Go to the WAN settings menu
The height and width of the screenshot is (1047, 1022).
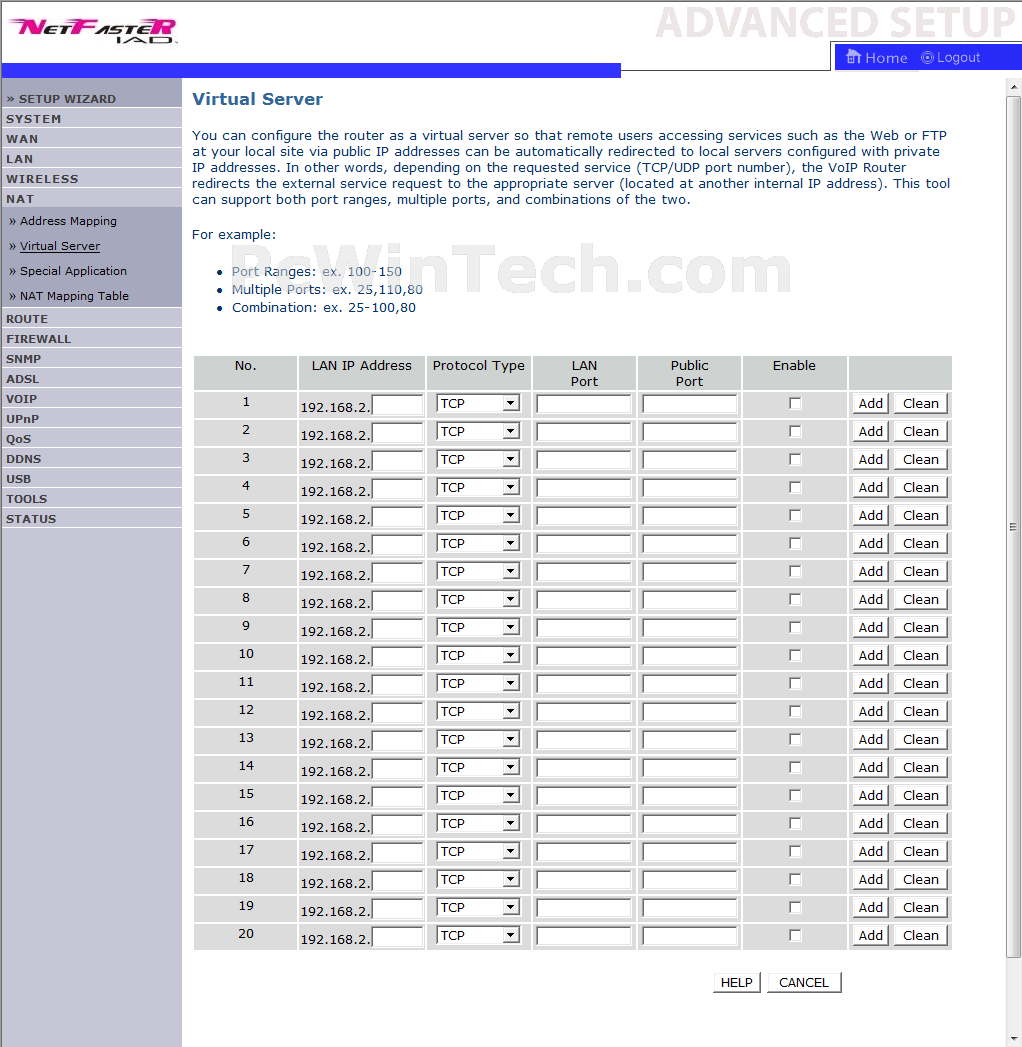coord(22,139)
